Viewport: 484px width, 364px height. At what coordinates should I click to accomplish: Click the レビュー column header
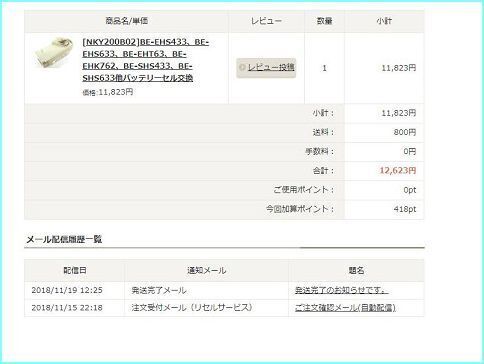pyautogui.click(x=266, y=21)
